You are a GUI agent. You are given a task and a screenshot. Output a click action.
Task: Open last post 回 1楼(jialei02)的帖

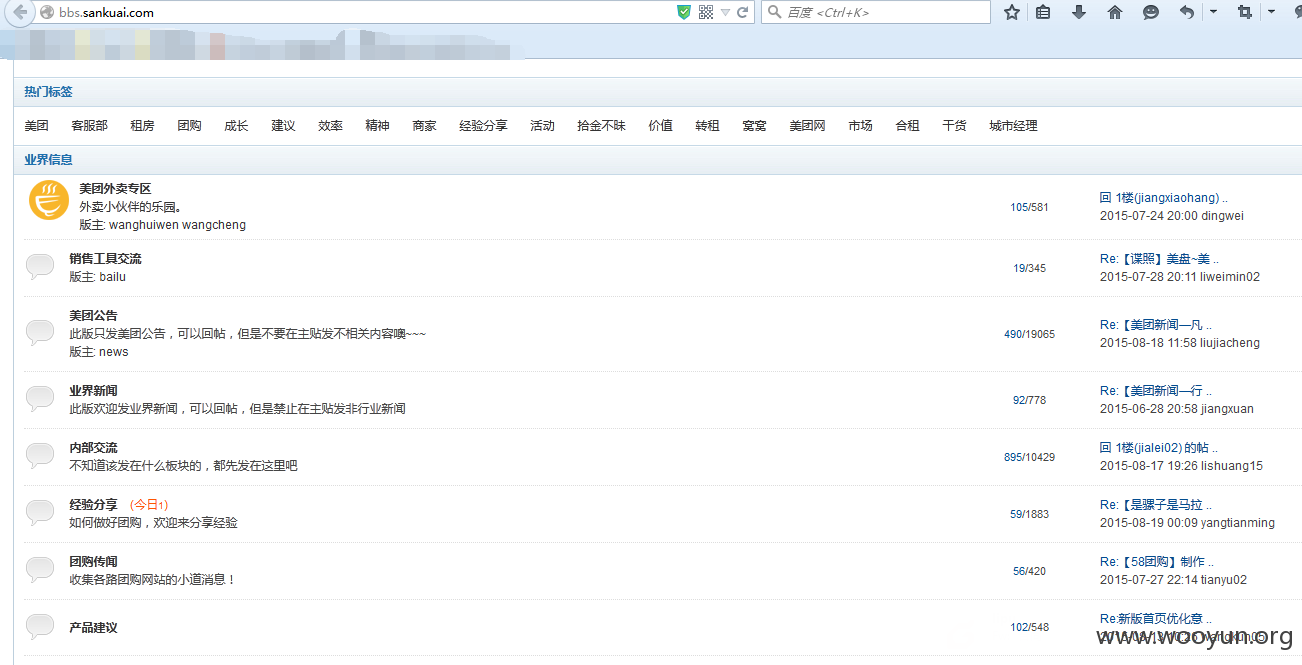tap(1159, 448)
